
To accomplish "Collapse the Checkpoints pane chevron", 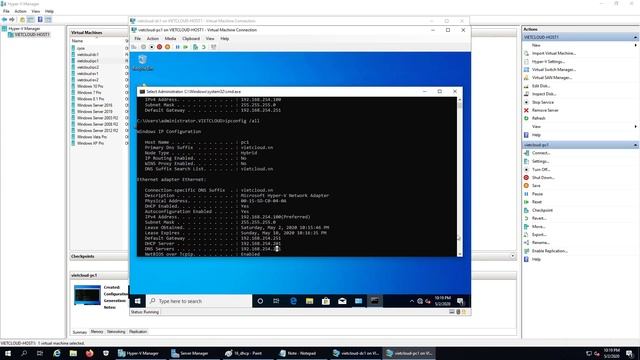I will [x=513, y=256].
